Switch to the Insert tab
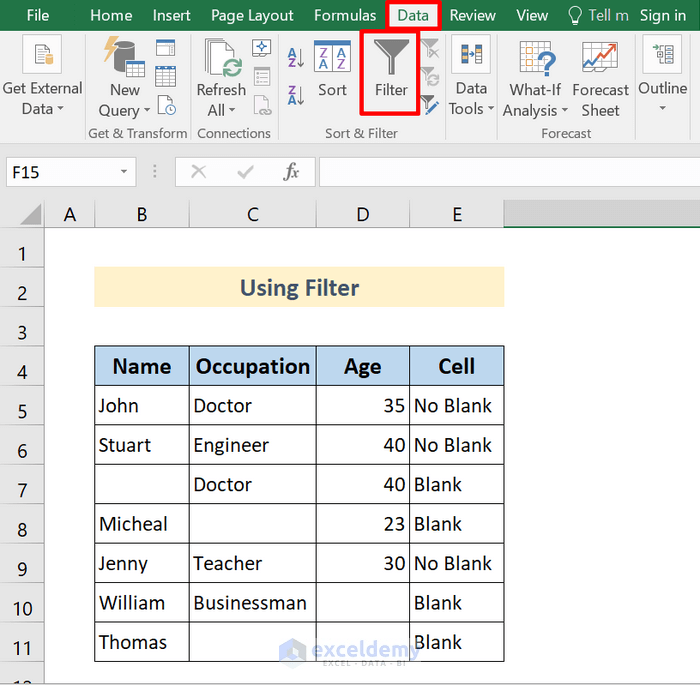The height and width of the screenshot is (685, 700). coord(171,16)
